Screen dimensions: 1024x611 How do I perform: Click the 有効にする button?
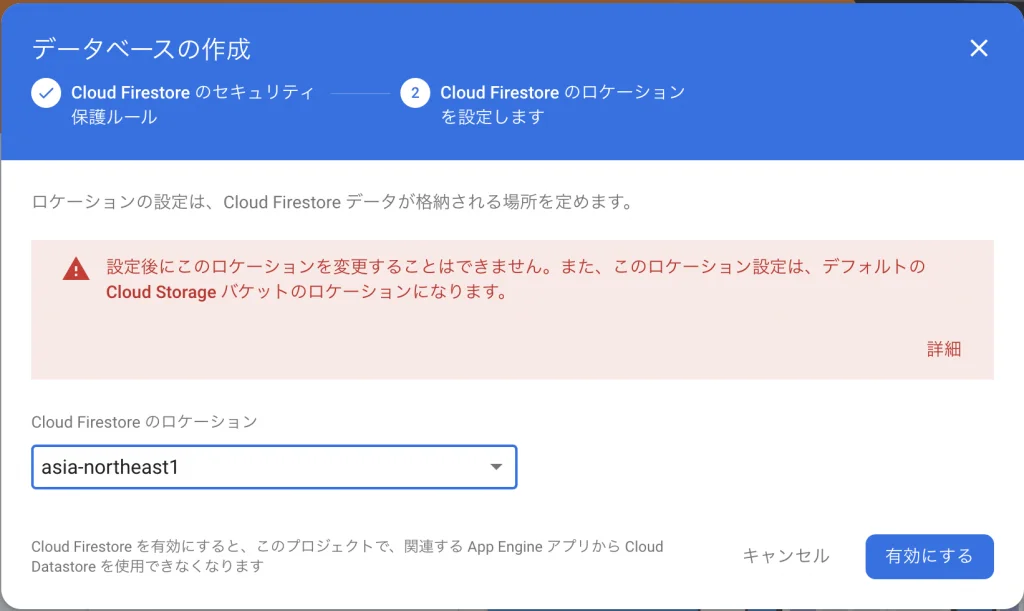(x=929, y=556)
